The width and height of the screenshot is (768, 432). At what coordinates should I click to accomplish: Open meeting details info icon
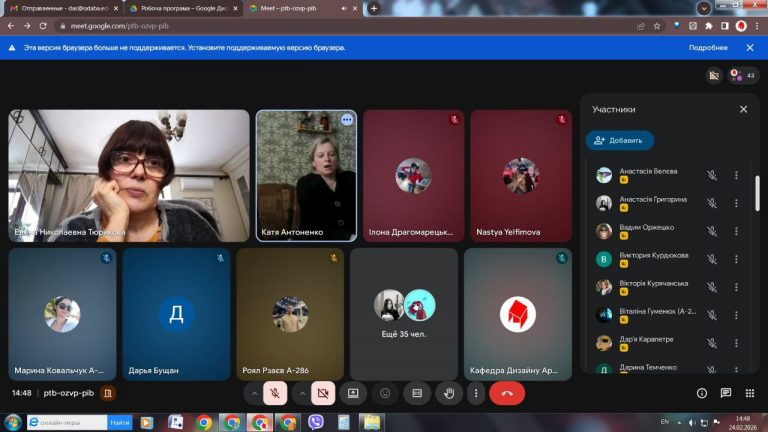(x=702, y=393)
